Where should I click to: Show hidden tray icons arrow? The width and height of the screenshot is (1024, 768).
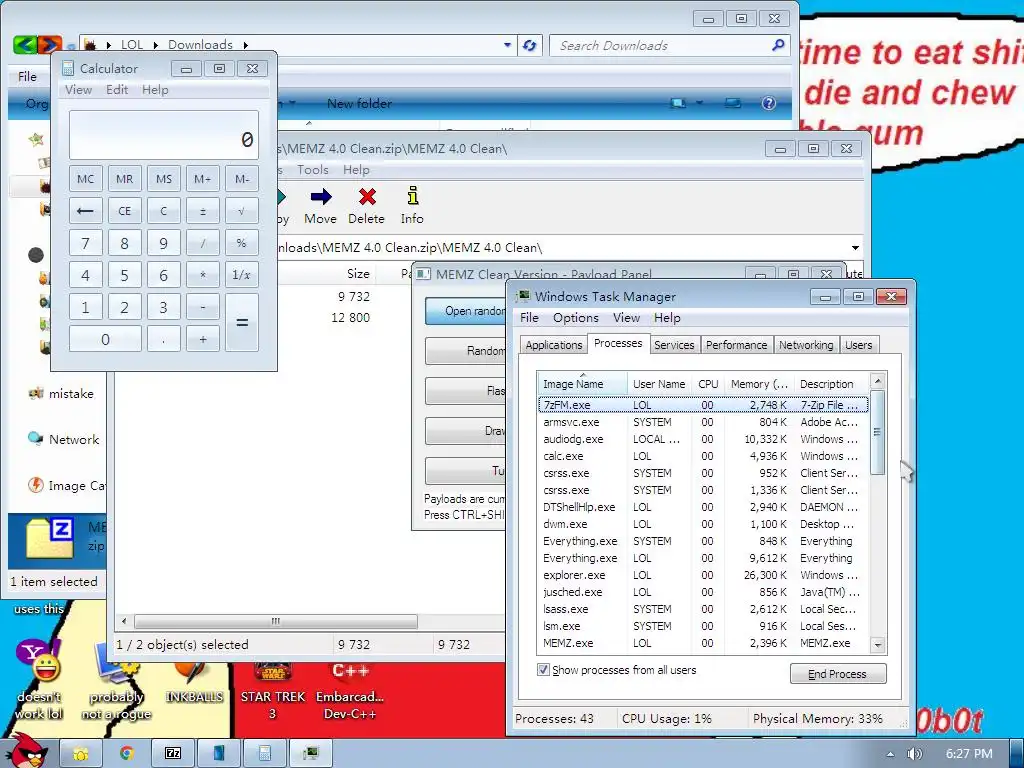click(889, 754)
